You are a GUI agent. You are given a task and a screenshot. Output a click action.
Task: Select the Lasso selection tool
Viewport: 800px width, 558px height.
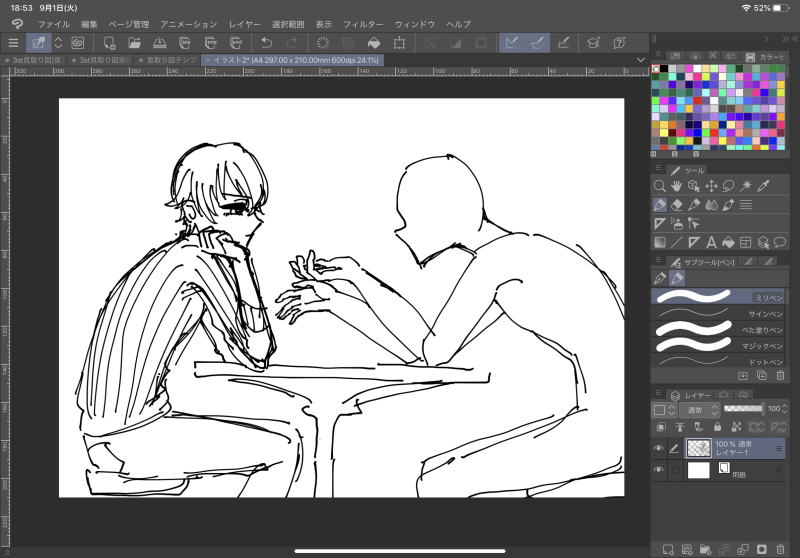[x=729, y=186]
